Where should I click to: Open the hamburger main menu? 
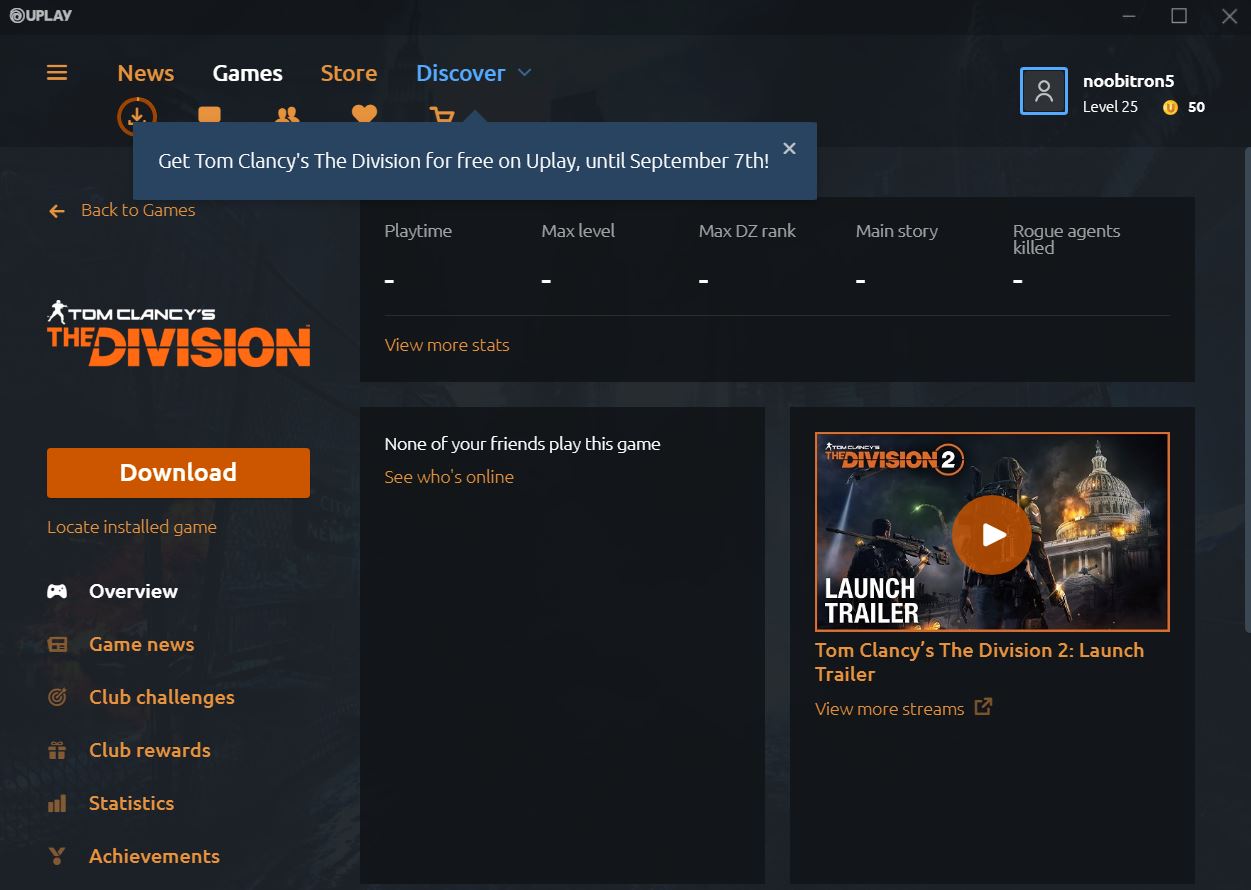point(57,73)
